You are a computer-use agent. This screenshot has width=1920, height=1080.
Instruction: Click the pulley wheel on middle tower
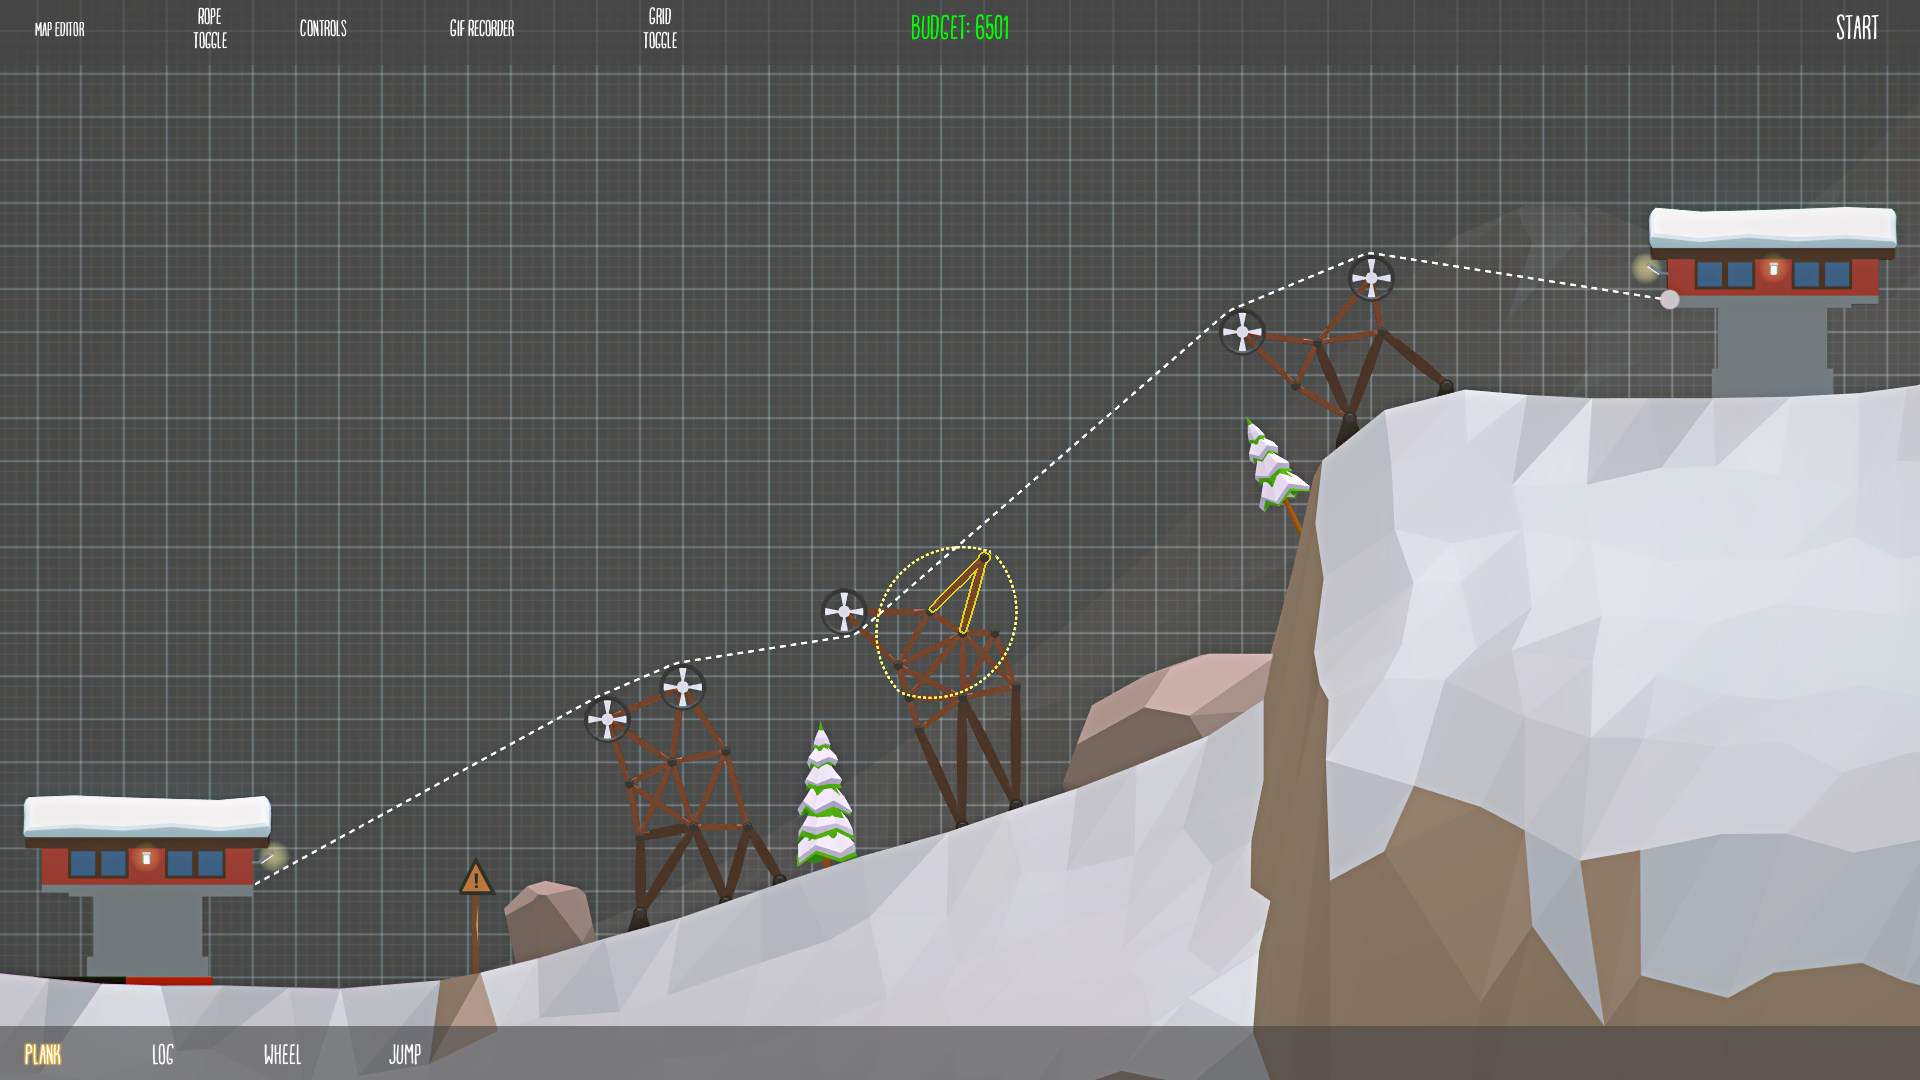844,611
